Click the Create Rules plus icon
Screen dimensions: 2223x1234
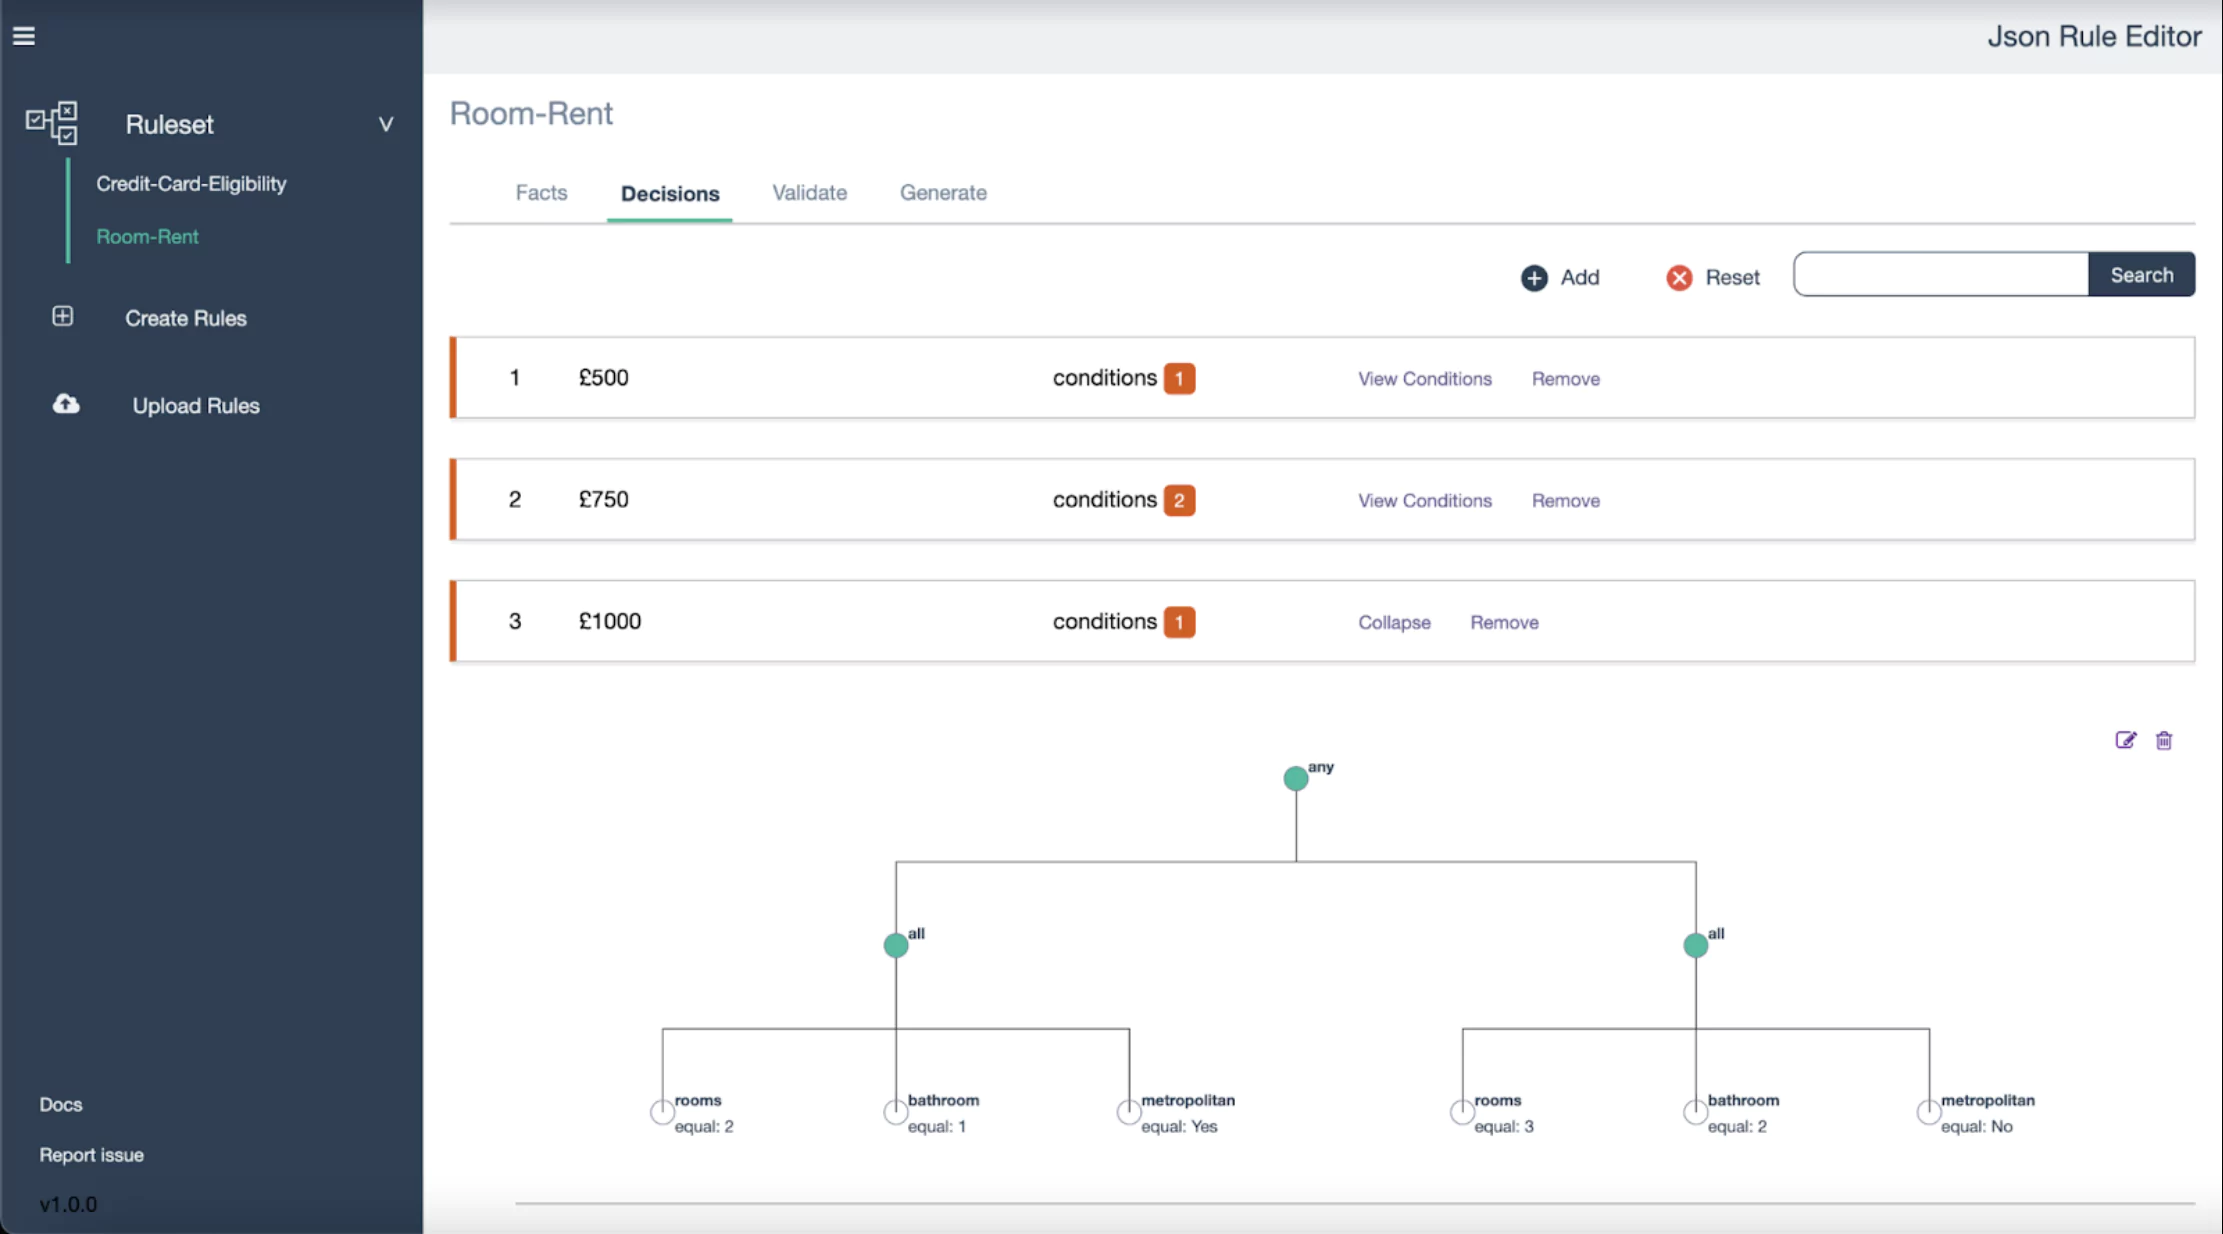pos(62,317)
